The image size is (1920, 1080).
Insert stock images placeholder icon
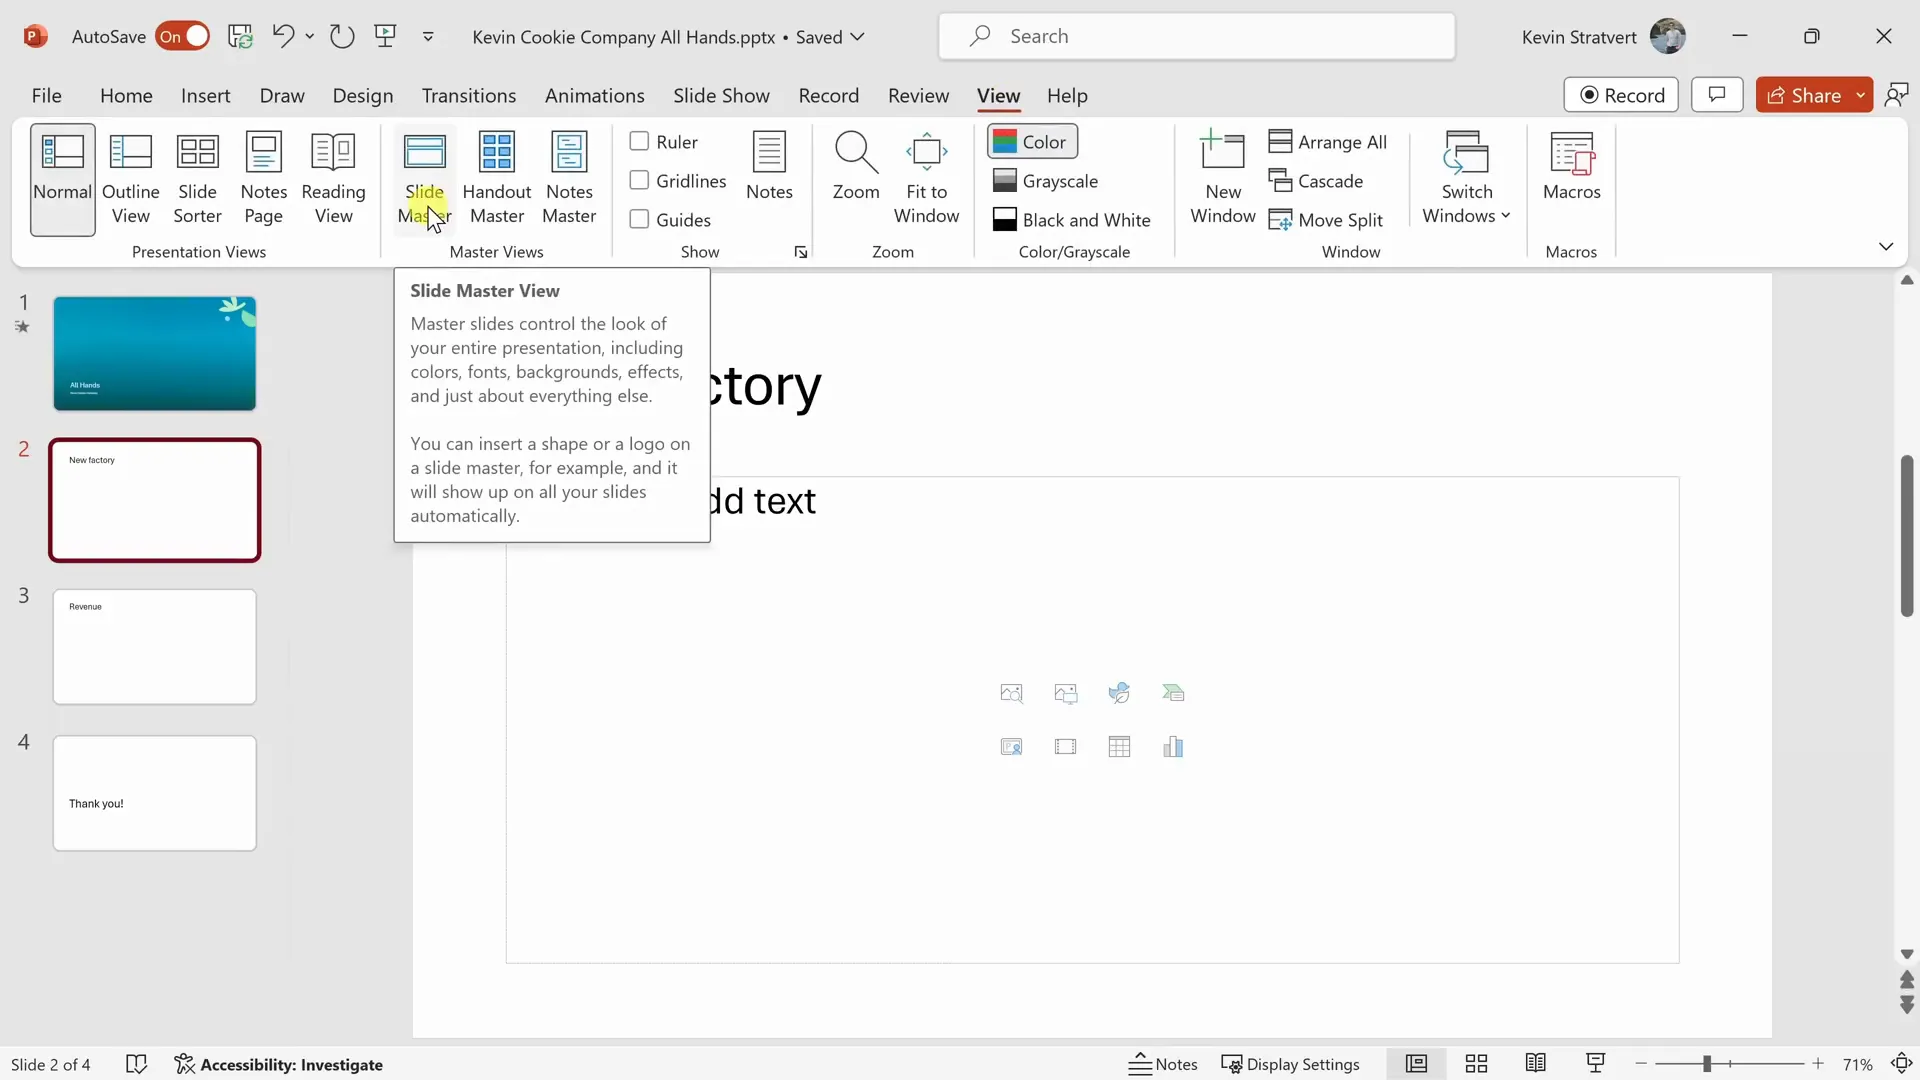[1011, 693]
